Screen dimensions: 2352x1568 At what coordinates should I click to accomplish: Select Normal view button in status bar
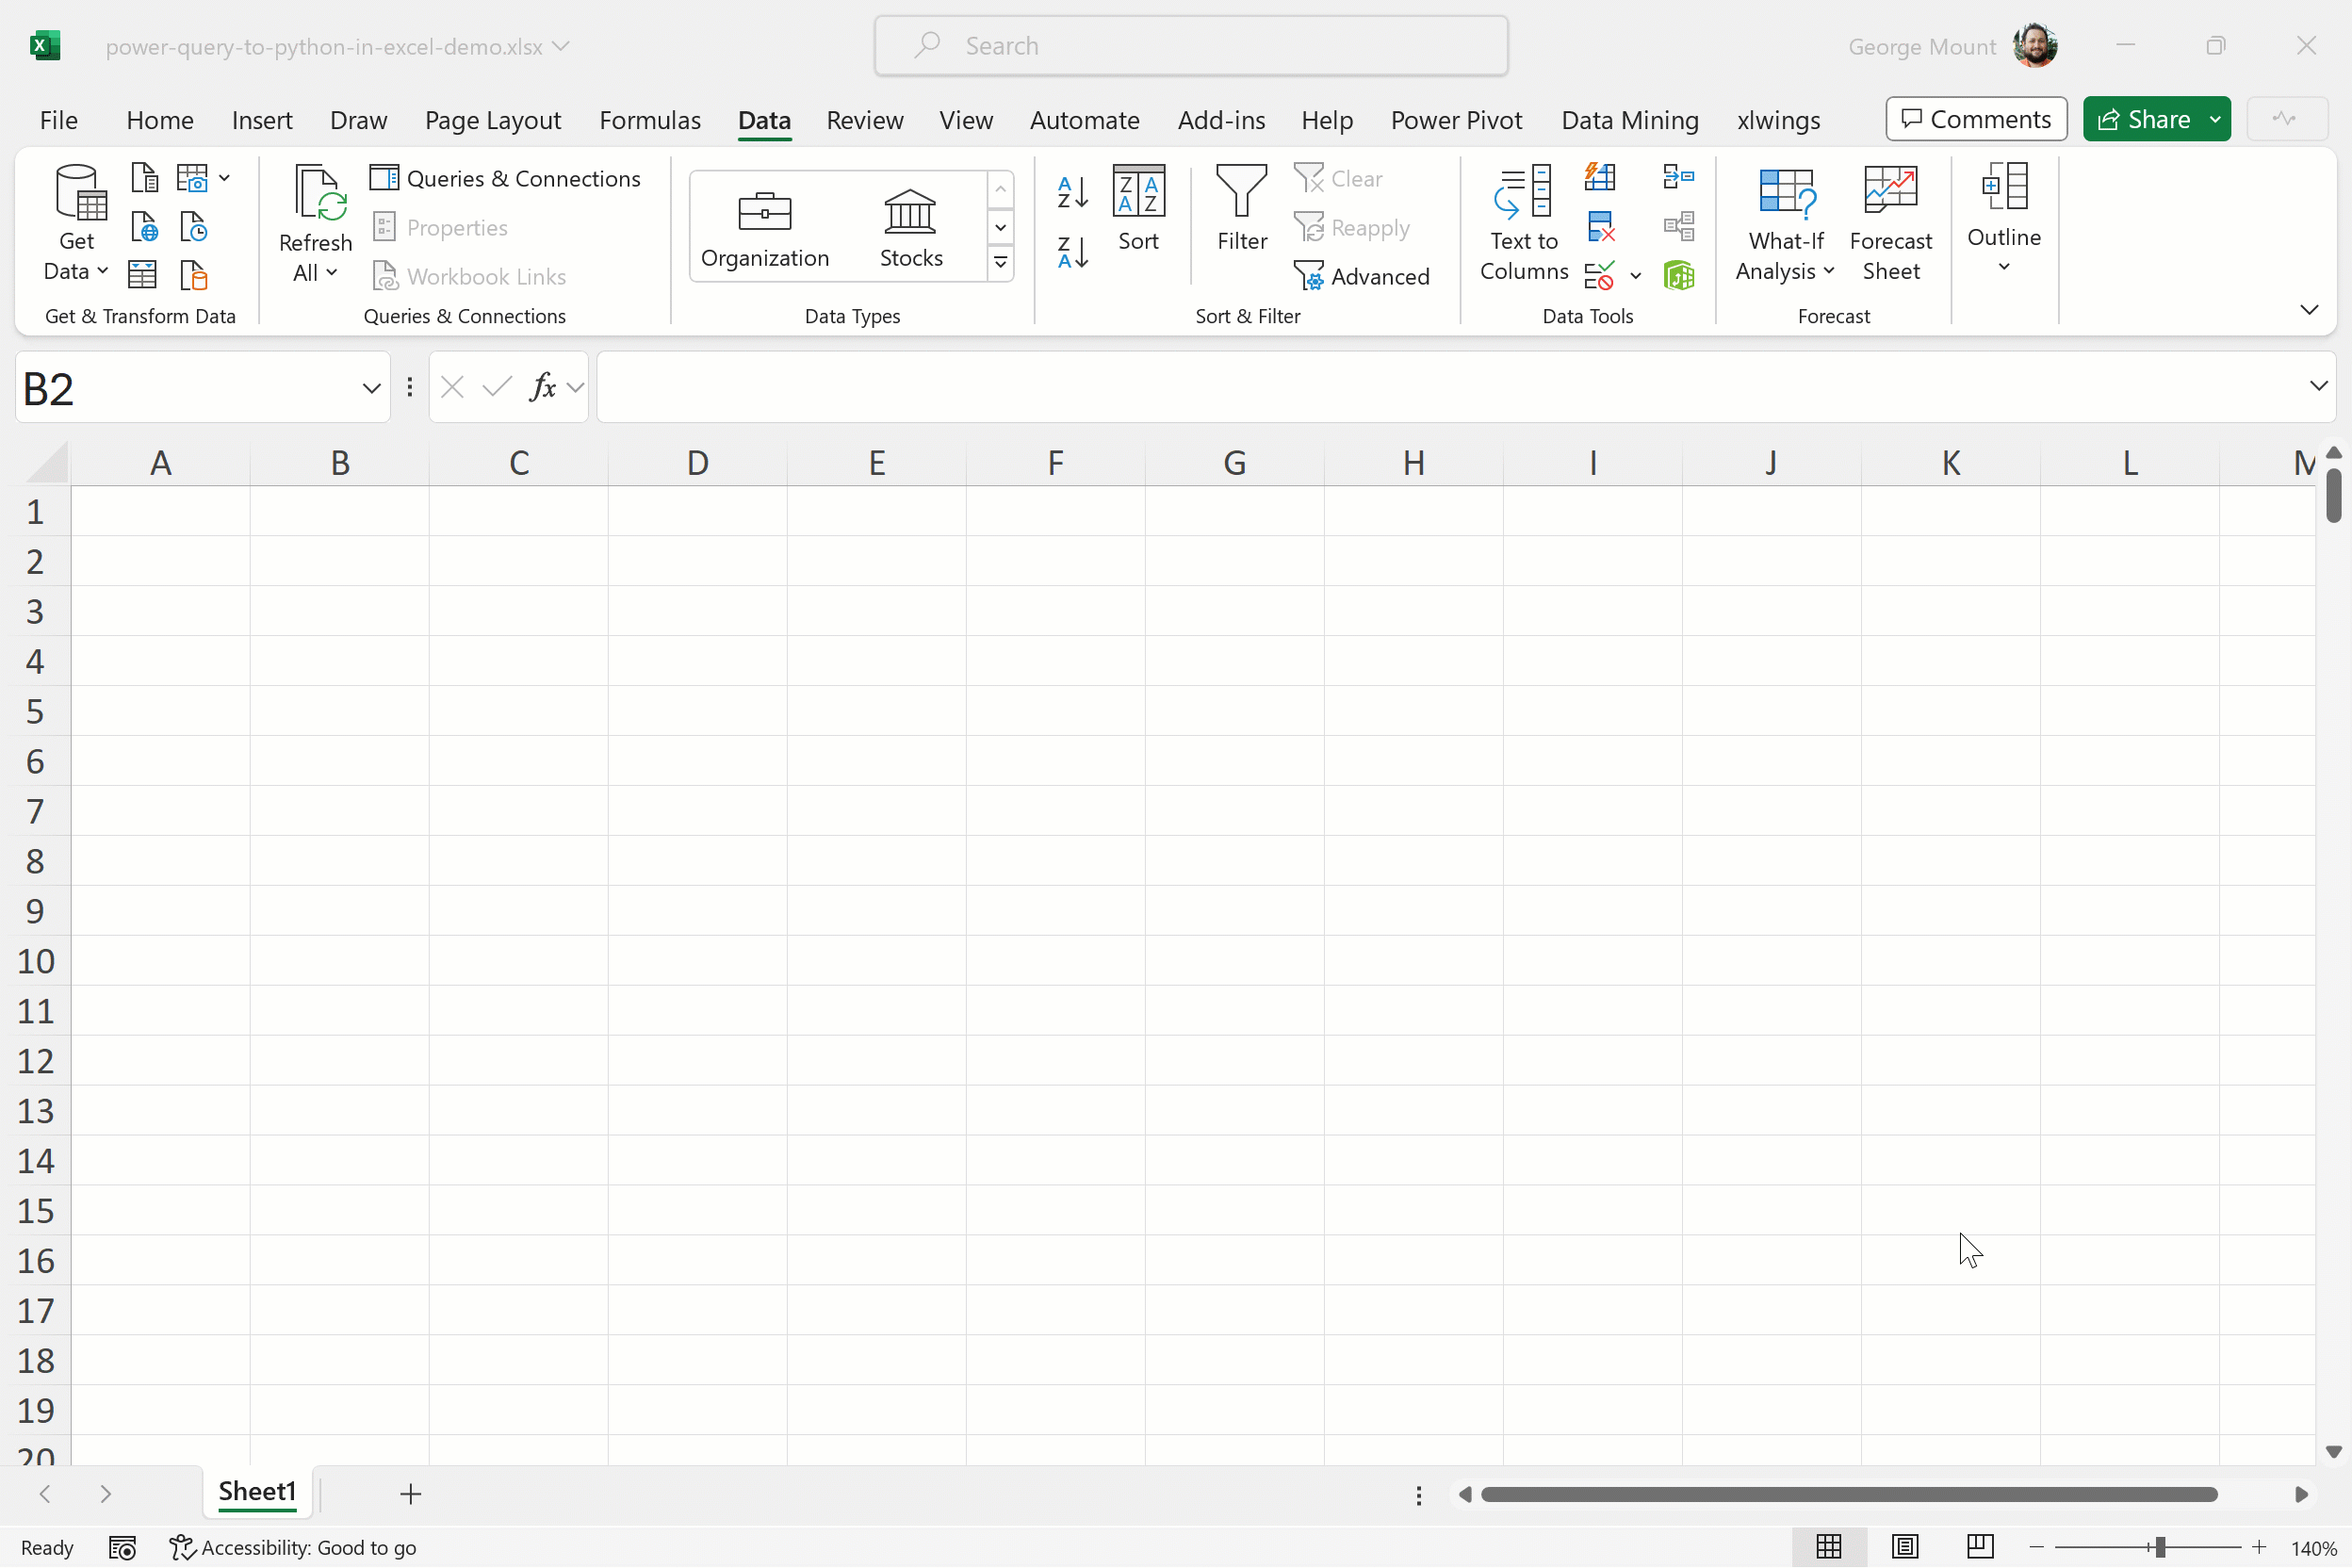[x=1828, y=1547]
